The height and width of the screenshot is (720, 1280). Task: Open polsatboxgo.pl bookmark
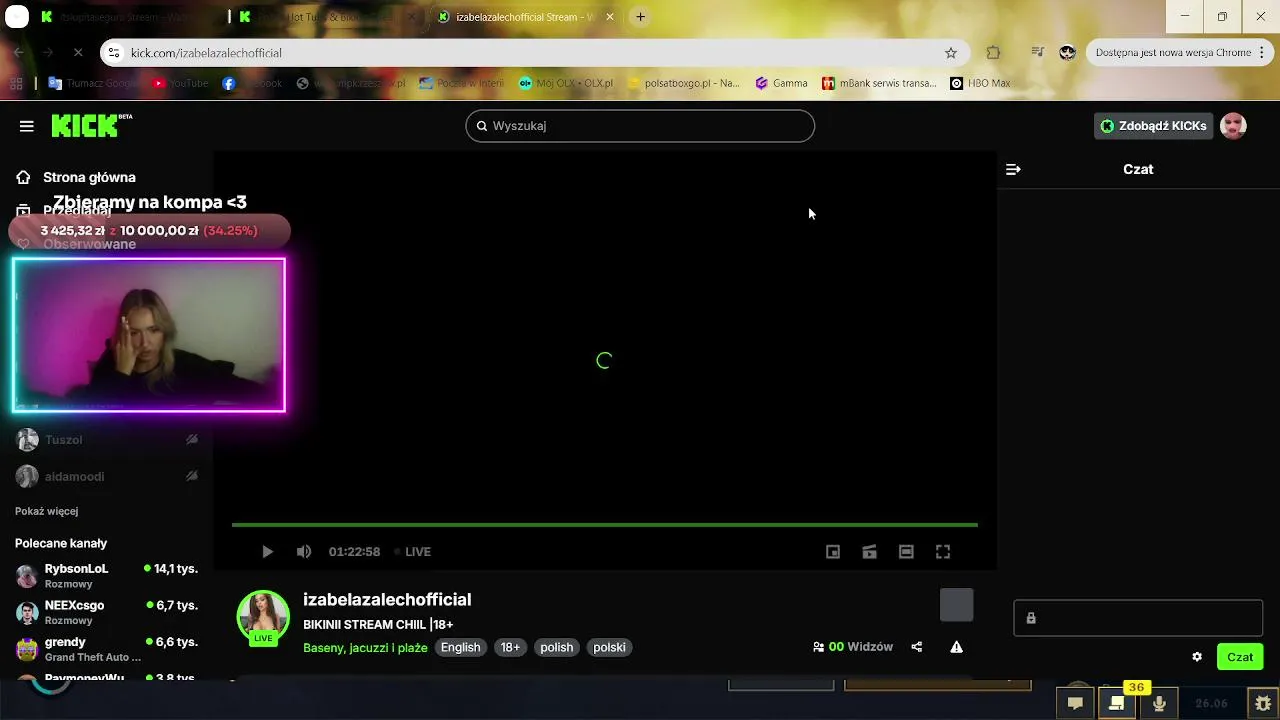(x=683, y=83)
